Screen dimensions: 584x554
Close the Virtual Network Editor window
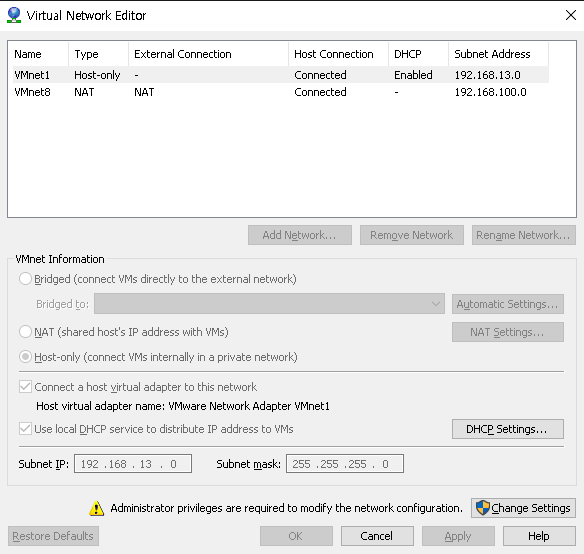pos(571,15)
